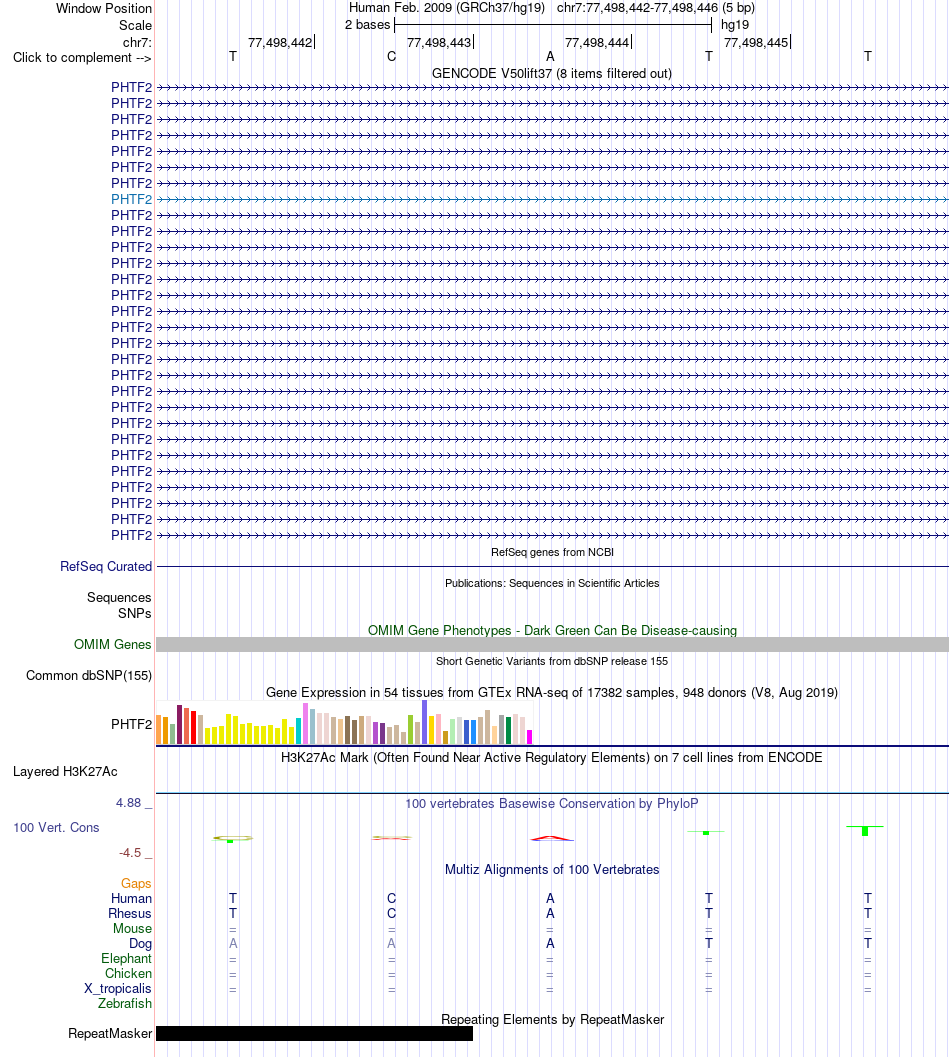This screenshot has width=950, height=1057.
Task: Click the C base in the complement row
Action: click(391, 57)
